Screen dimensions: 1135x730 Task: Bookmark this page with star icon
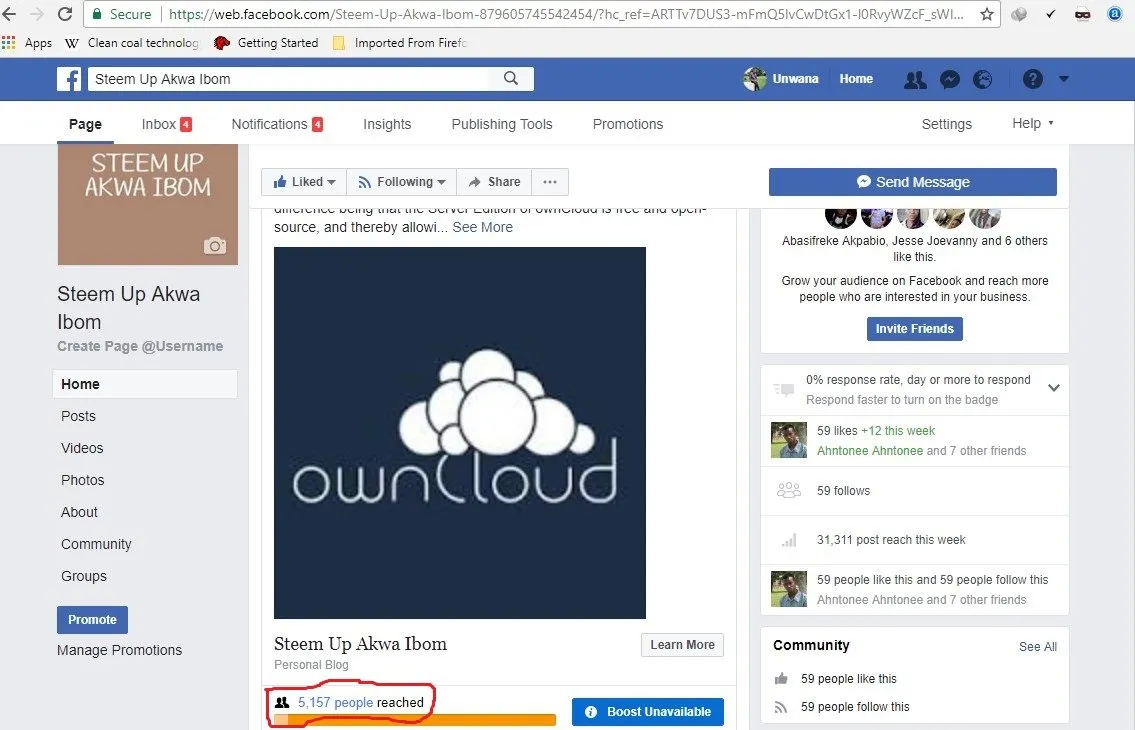point(987,14)
